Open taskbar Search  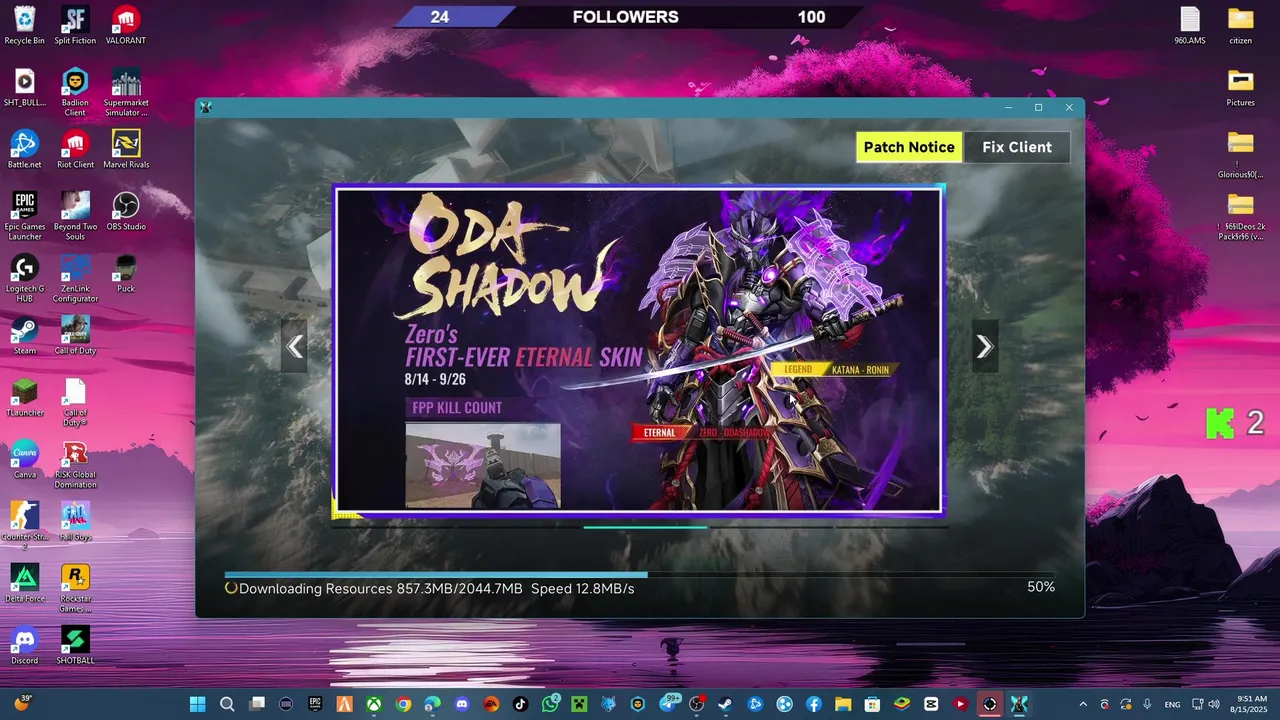click(x=227, y=704)
